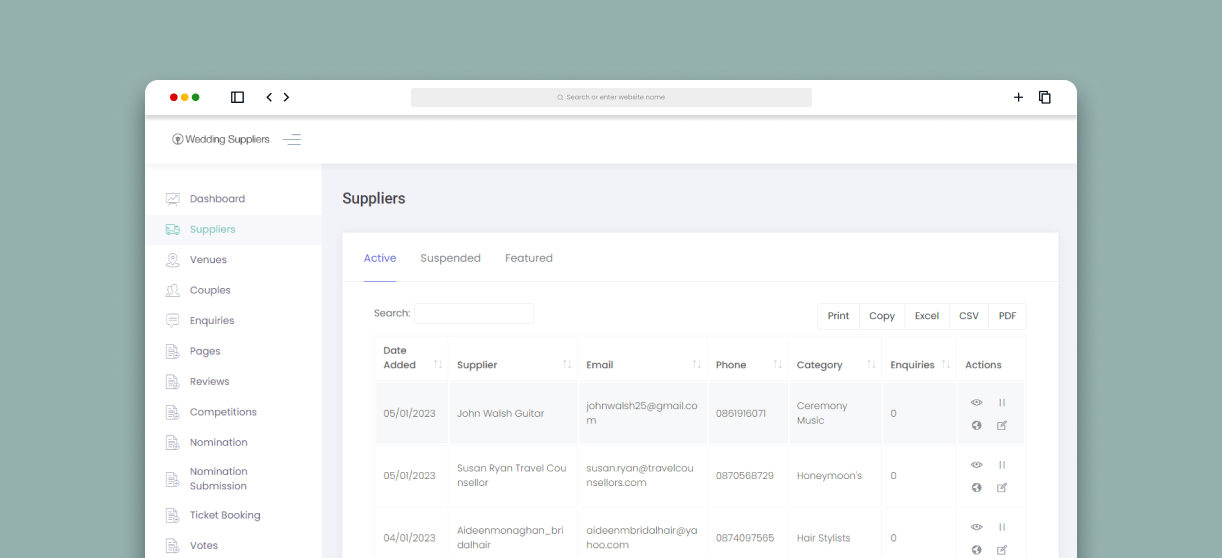Sort the table by Supplier column arrows
The image size is (1222, 558).
567,365
